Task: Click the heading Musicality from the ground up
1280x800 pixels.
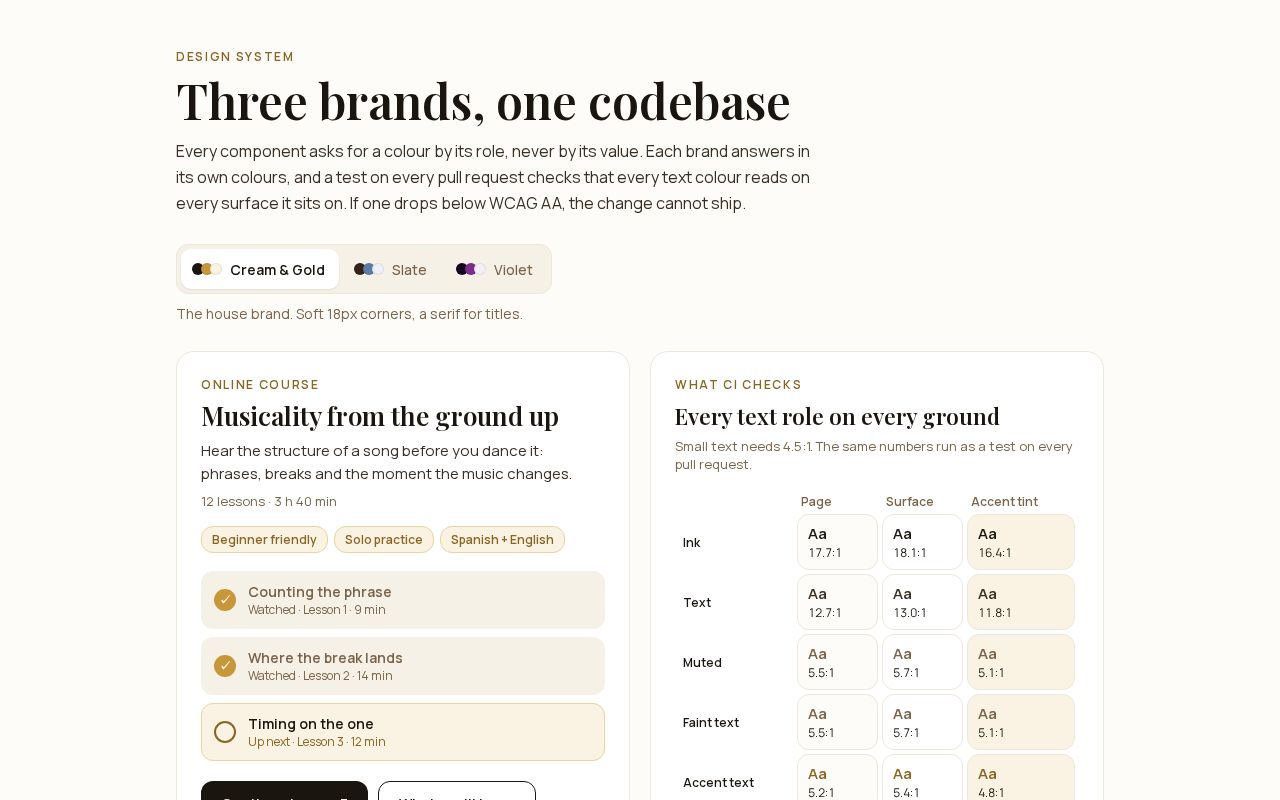Action: (x=380, y=416)
